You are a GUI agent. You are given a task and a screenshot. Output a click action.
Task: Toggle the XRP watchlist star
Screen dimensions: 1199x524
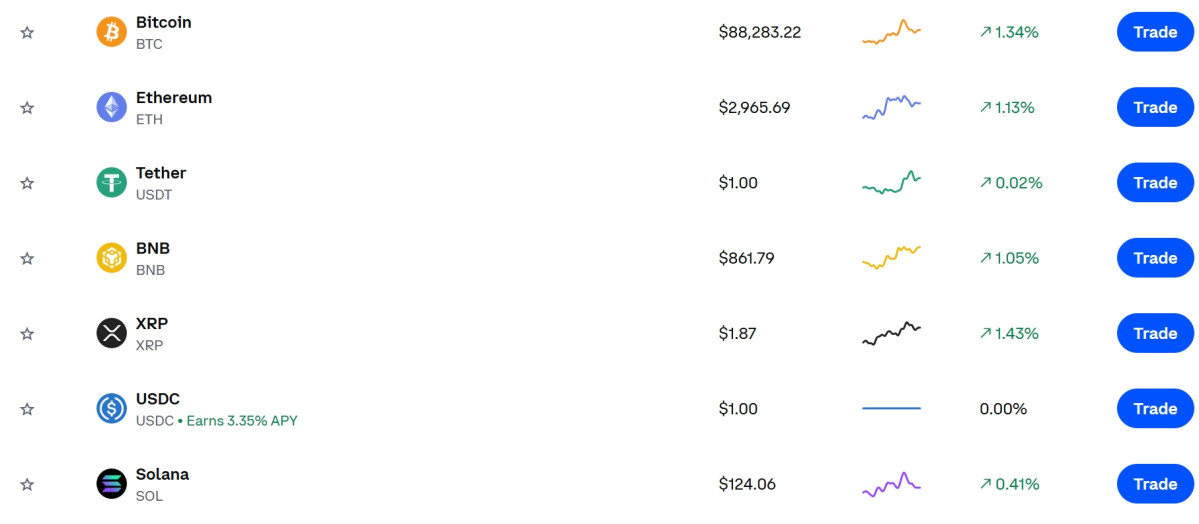pyautogui.click(x=27, y=333)
